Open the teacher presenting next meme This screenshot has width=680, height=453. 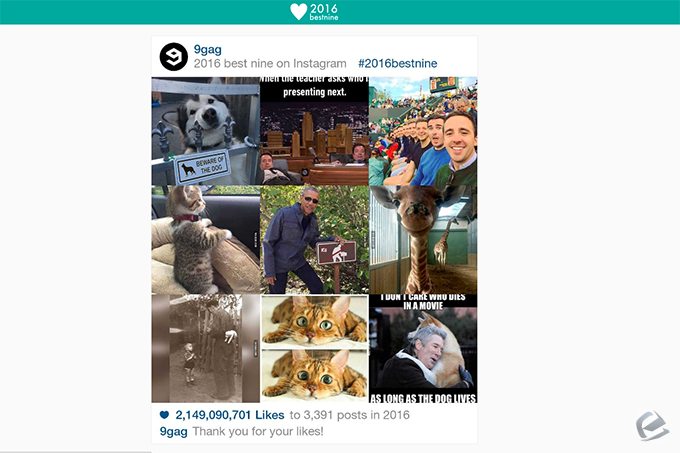pyautogui.click(x=314, y=131)
